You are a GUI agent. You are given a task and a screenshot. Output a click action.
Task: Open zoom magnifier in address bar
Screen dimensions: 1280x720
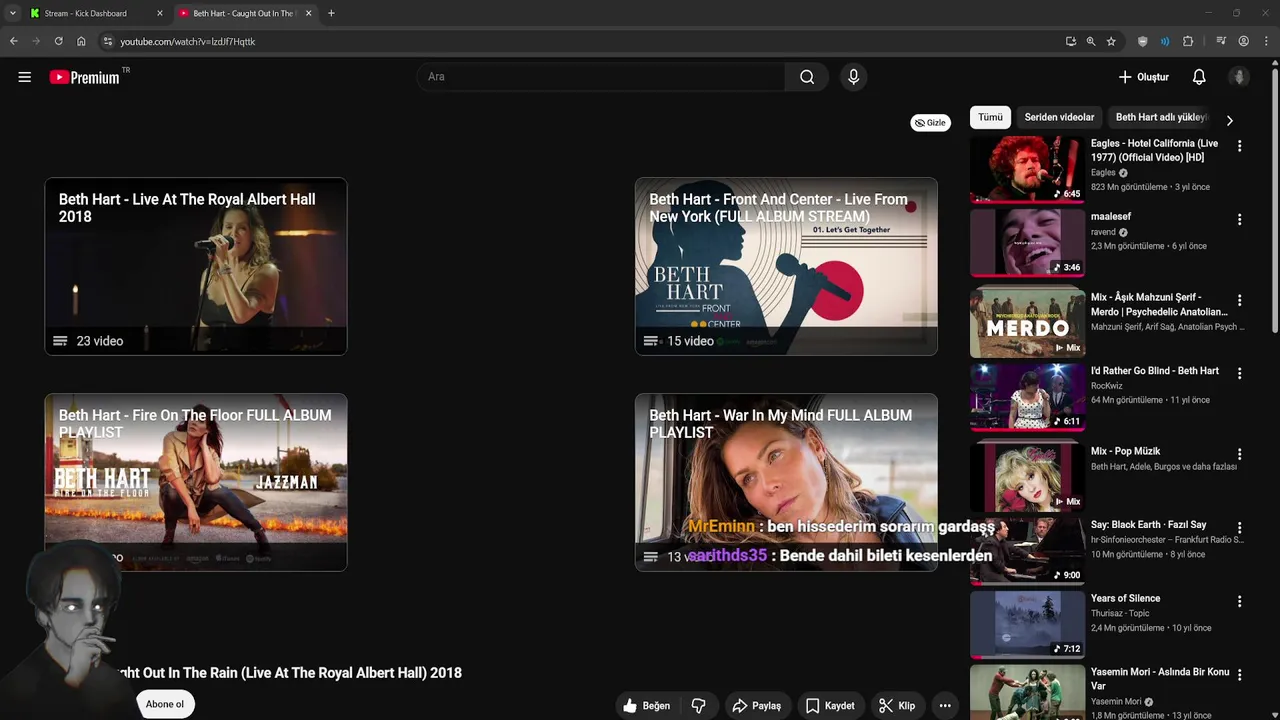click(x=1091, y=41)
